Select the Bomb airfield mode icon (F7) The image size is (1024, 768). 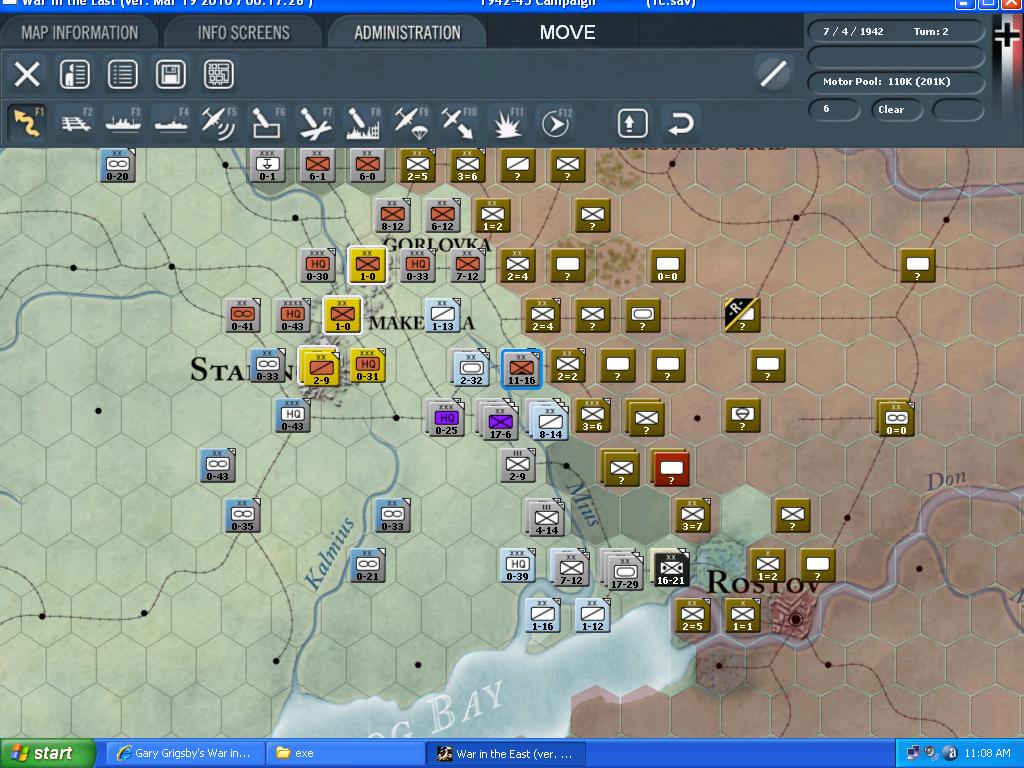coord(315,123)
